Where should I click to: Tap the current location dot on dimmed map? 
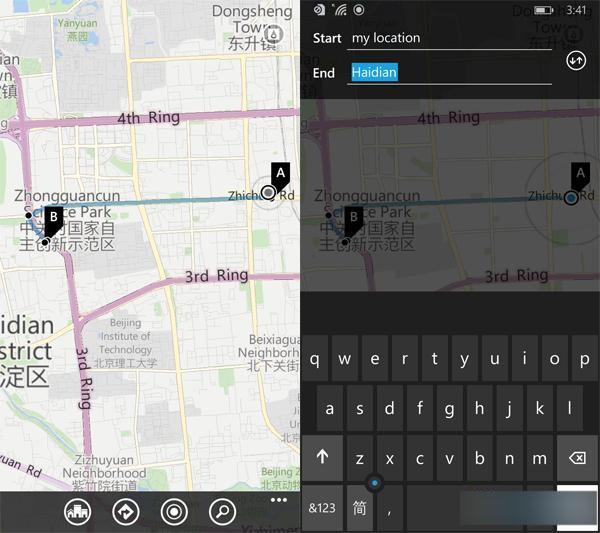571,198
